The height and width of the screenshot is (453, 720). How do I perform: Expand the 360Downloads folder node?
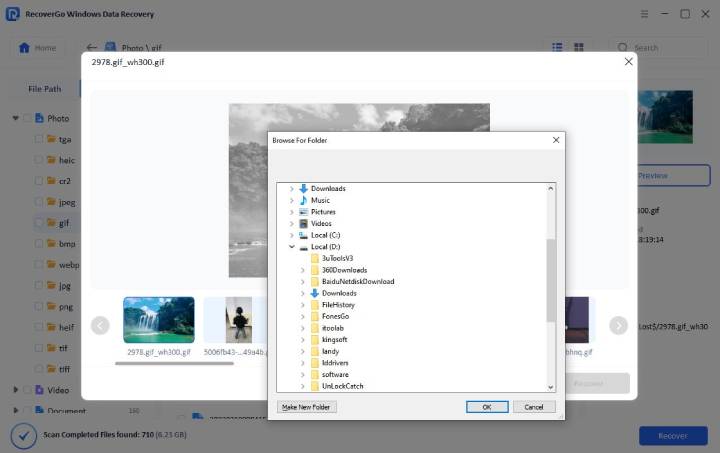coord(303,270)
